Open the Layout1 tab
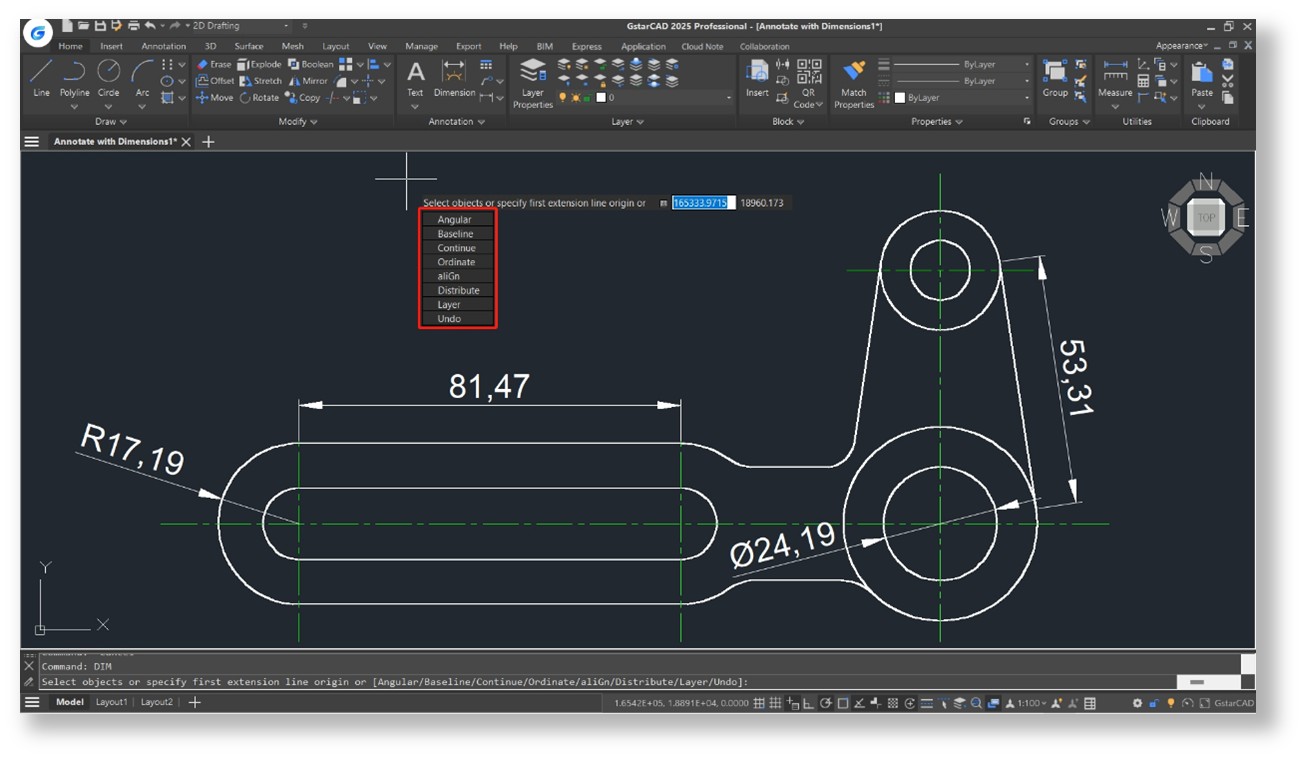This screenshot has width=1304, height=758. pos(111,702)
